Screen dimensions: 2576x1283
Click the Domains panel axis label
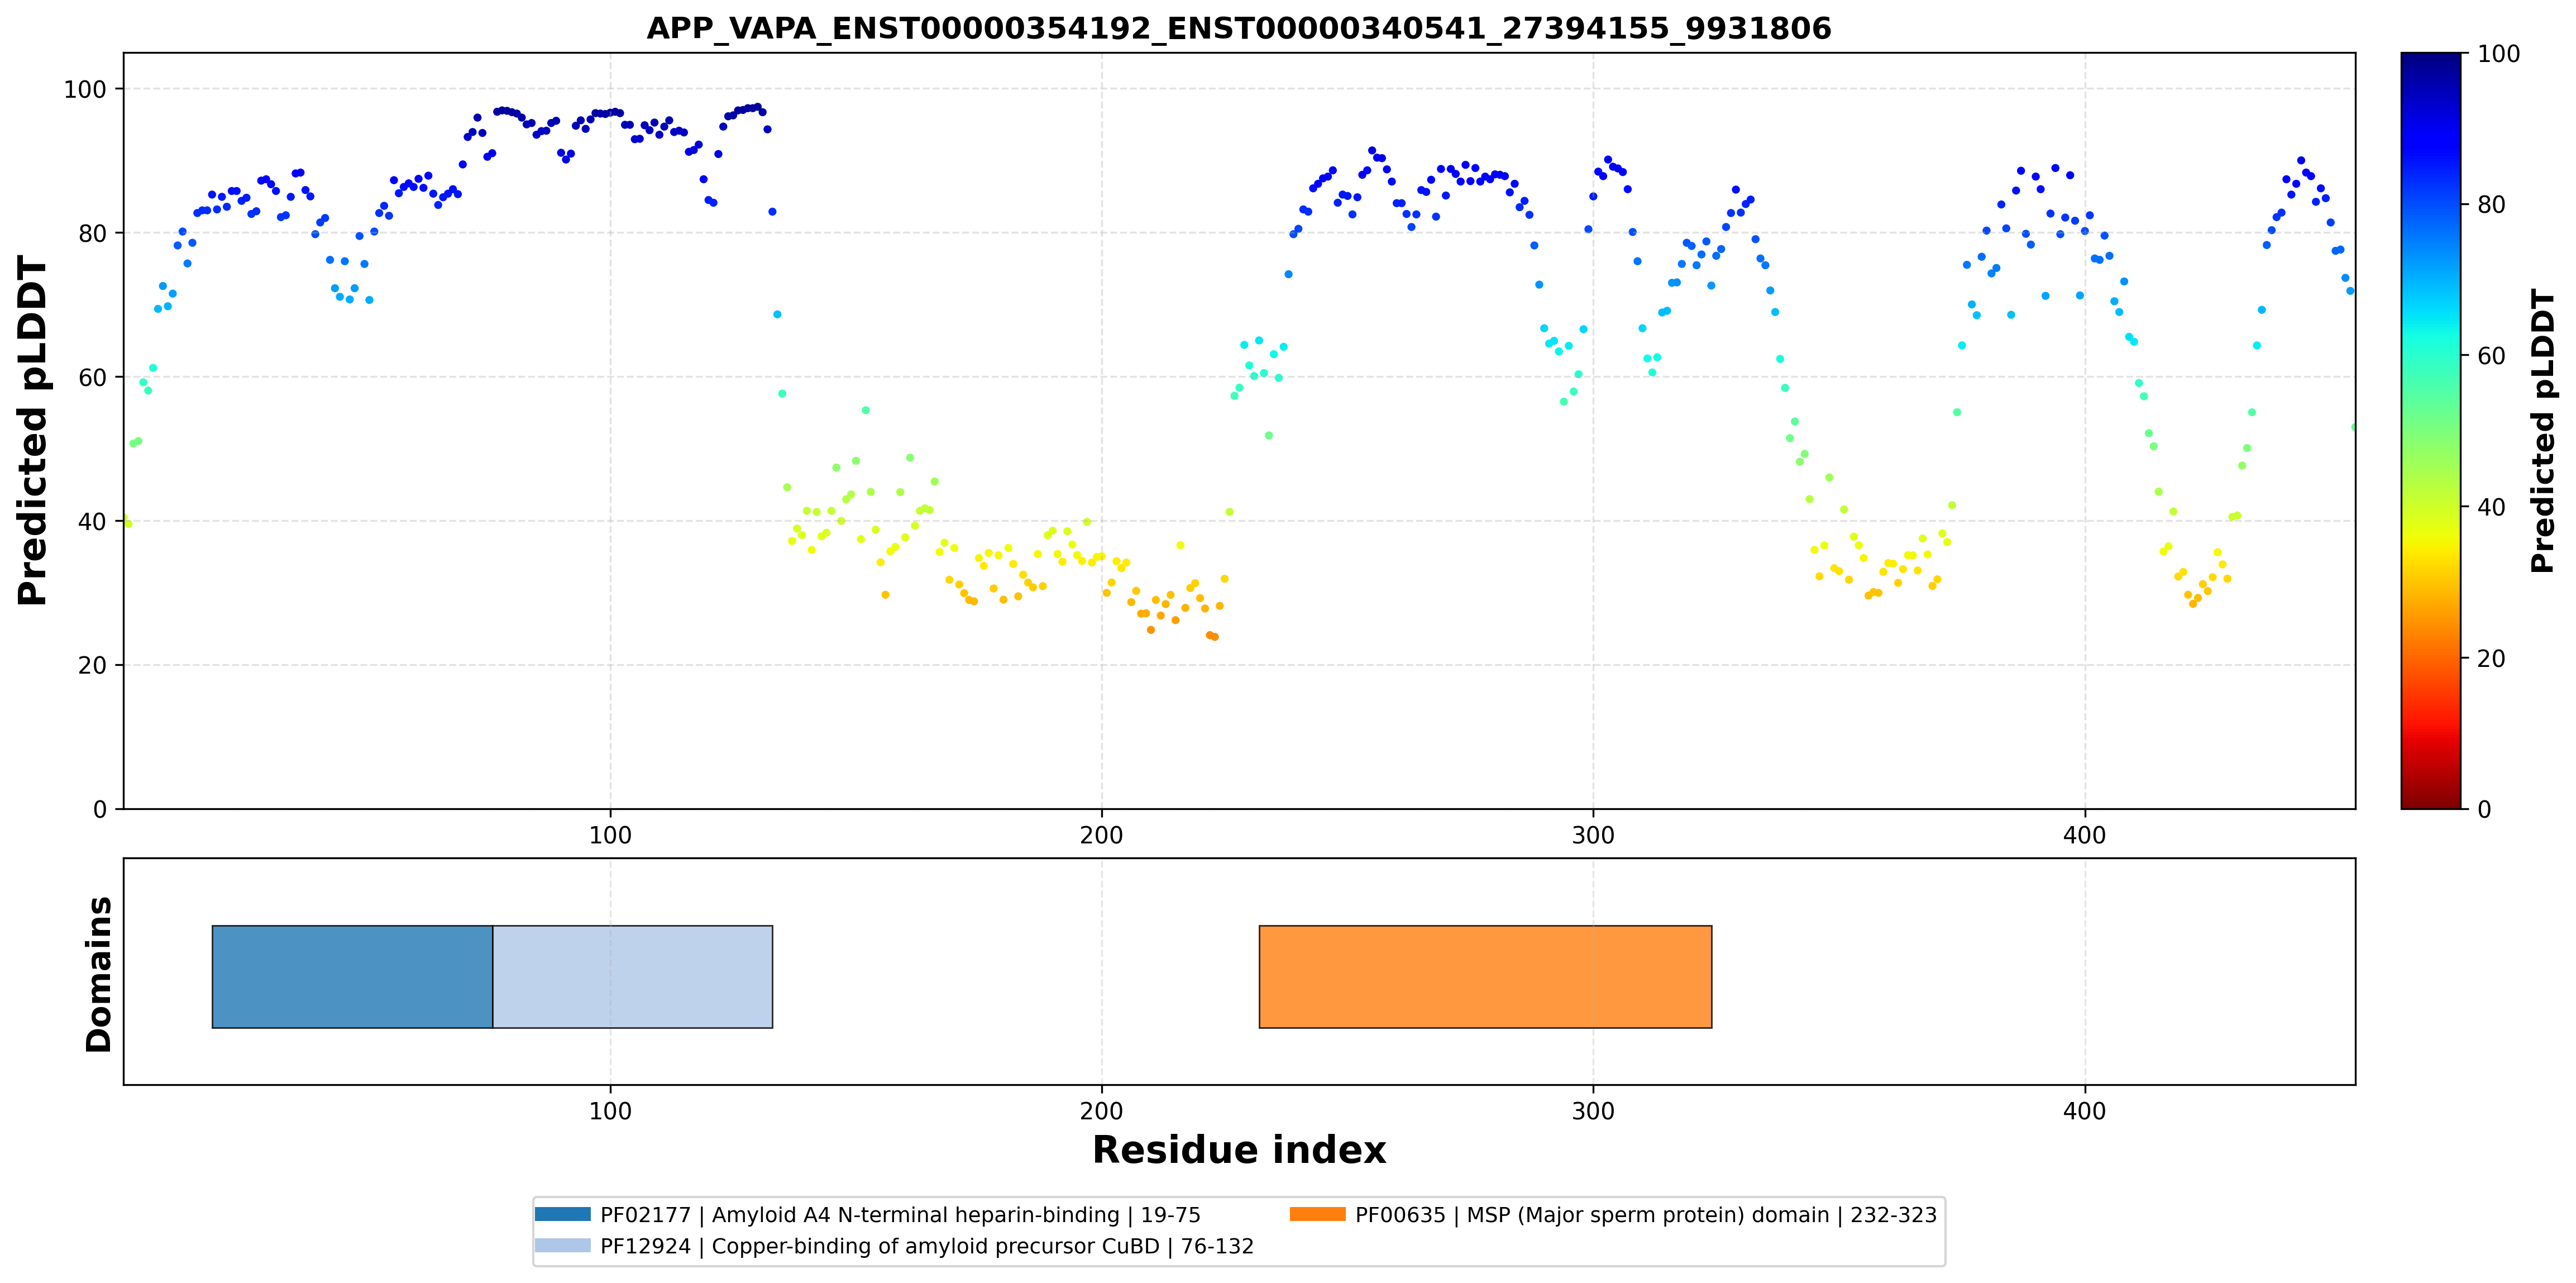[x=98, y=974]
